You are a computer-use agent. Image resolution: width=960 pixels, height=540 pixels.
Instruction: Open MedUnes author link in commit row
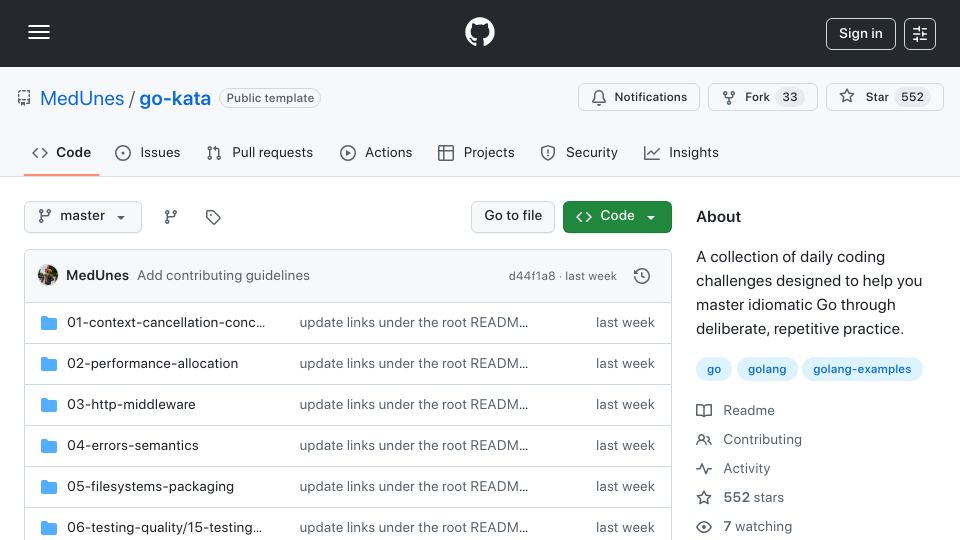[x=97, y=276]
